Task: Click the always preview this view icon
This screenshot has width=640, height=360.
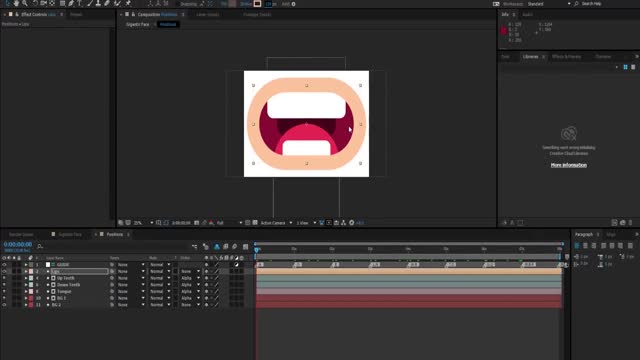Action: coord(121,223)
